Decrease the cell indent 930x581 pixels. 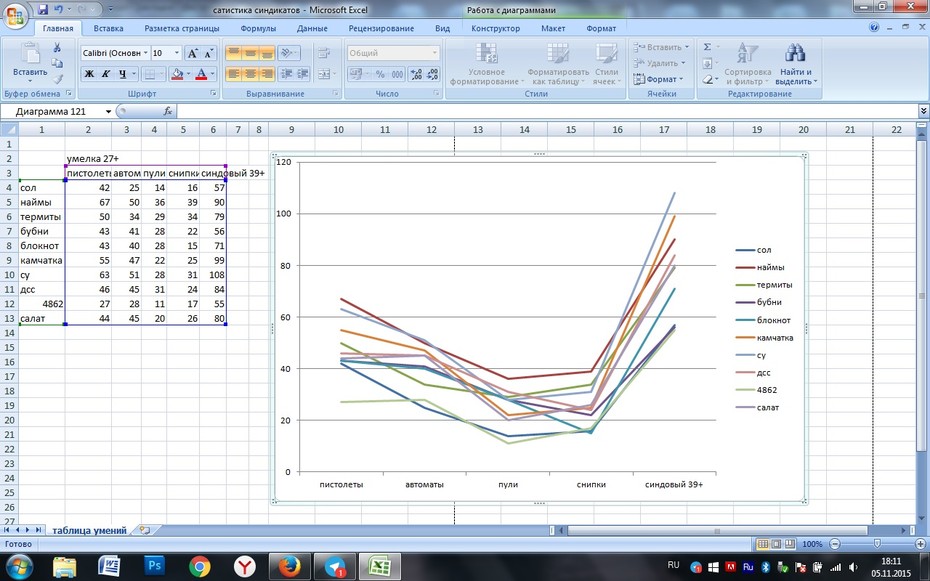point(287,74)
